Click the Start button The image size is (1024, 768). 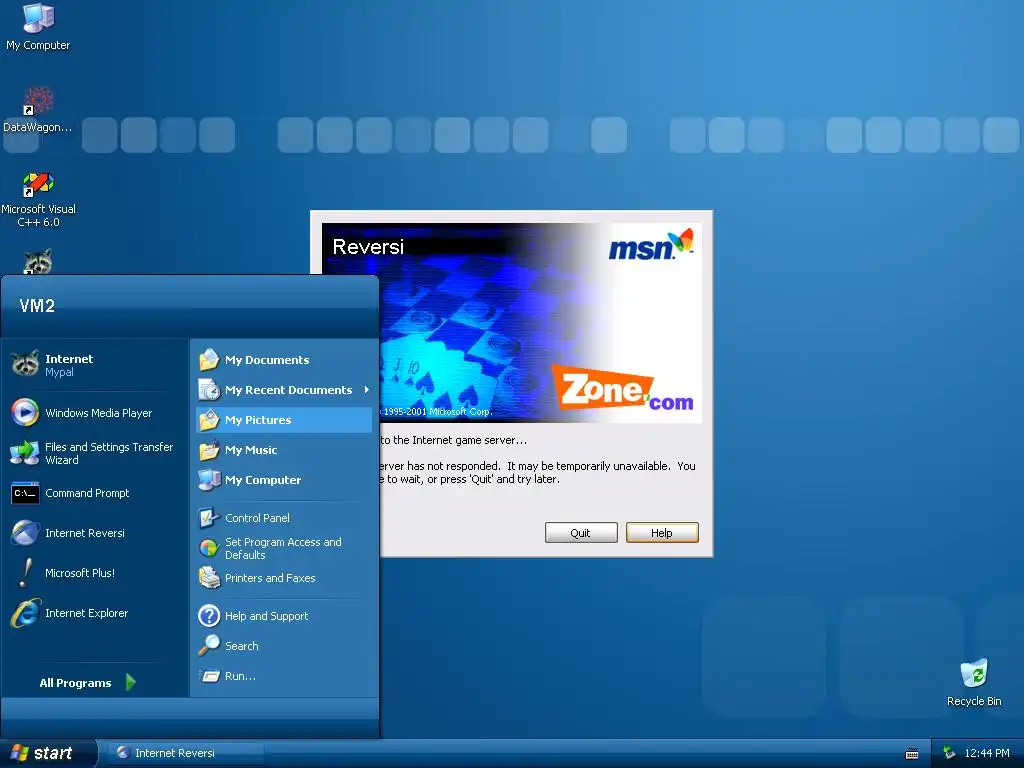[x=47, y=753]
